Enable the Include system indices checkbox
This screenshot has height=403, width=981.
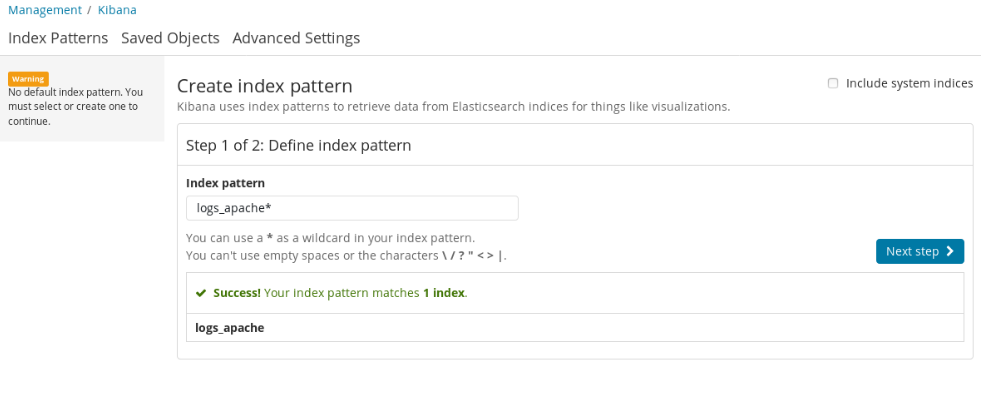[x=833, y=84]
